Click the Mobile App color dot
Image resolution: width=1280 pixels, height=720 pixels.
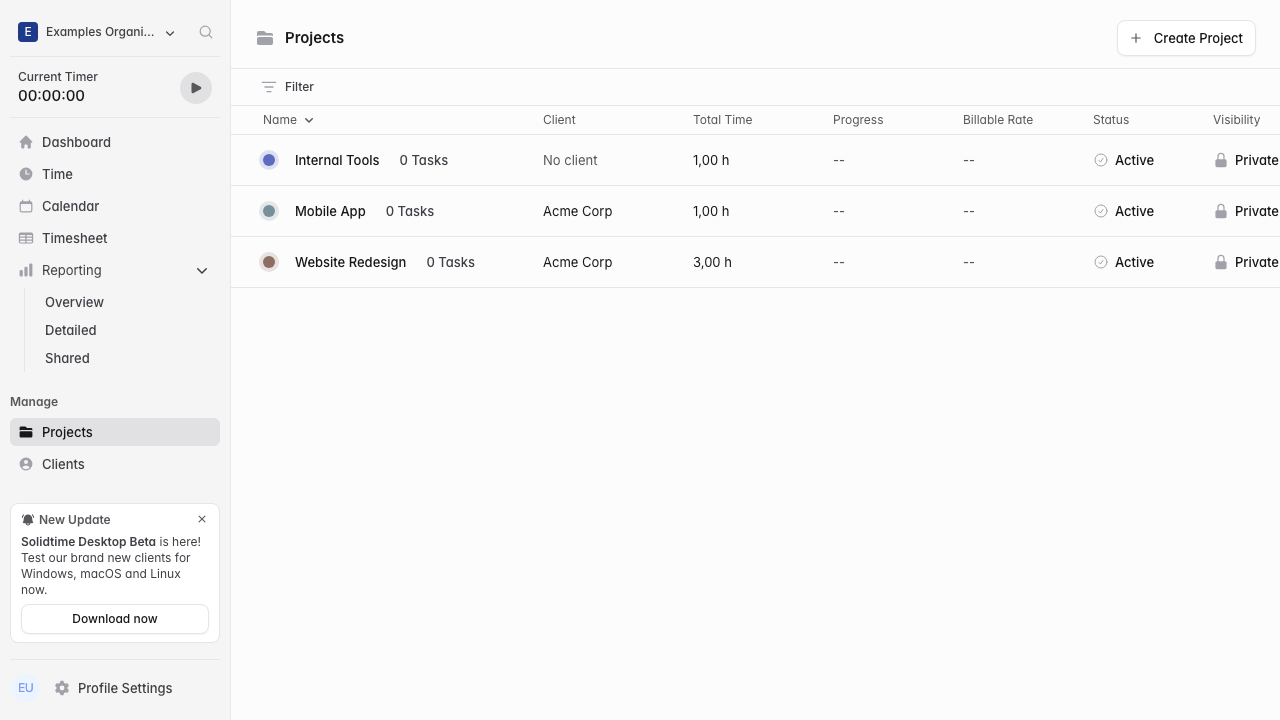coord(269,211)
